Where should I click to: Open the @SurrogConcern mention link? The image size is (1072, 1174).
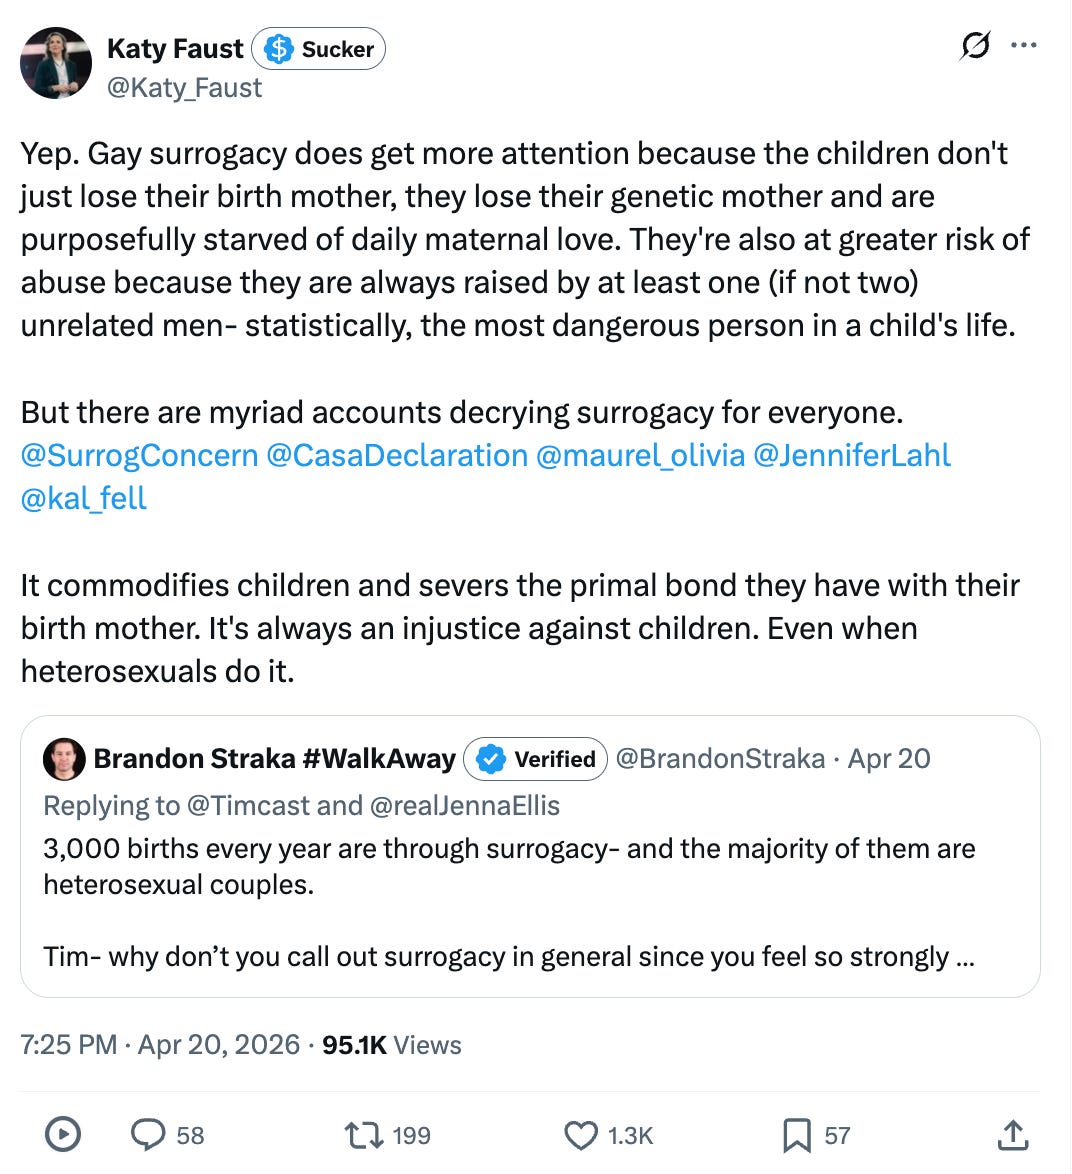pyautogui.click(x=139, y=455)
